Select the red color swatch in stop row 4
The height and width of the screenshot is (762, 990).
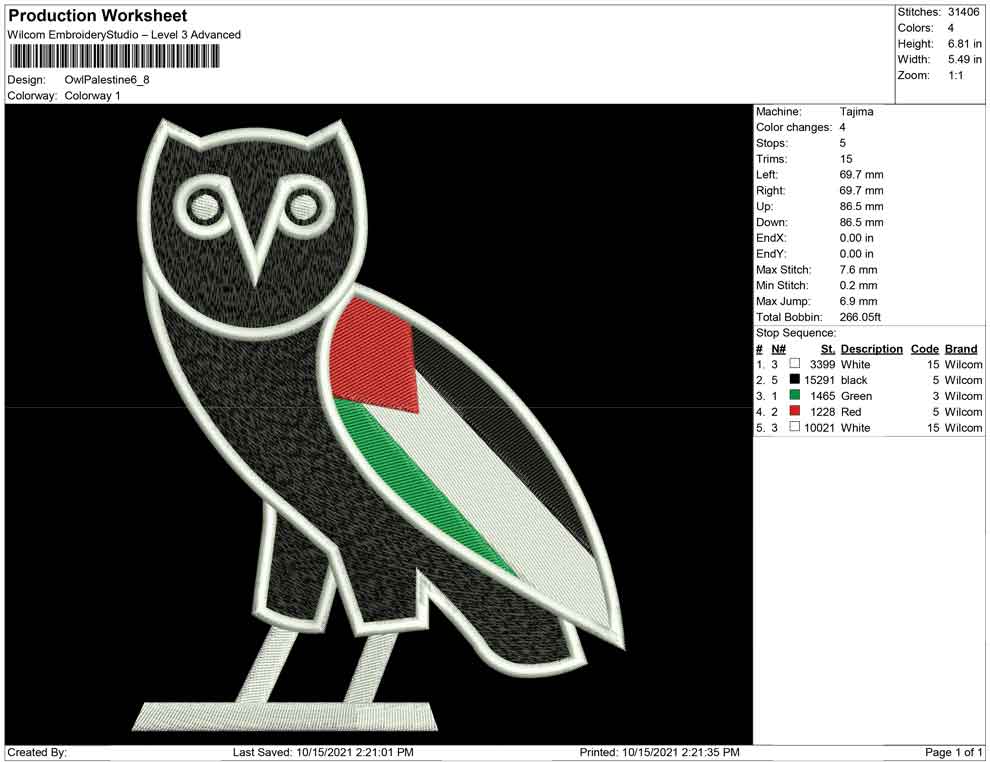pos(794,411)
